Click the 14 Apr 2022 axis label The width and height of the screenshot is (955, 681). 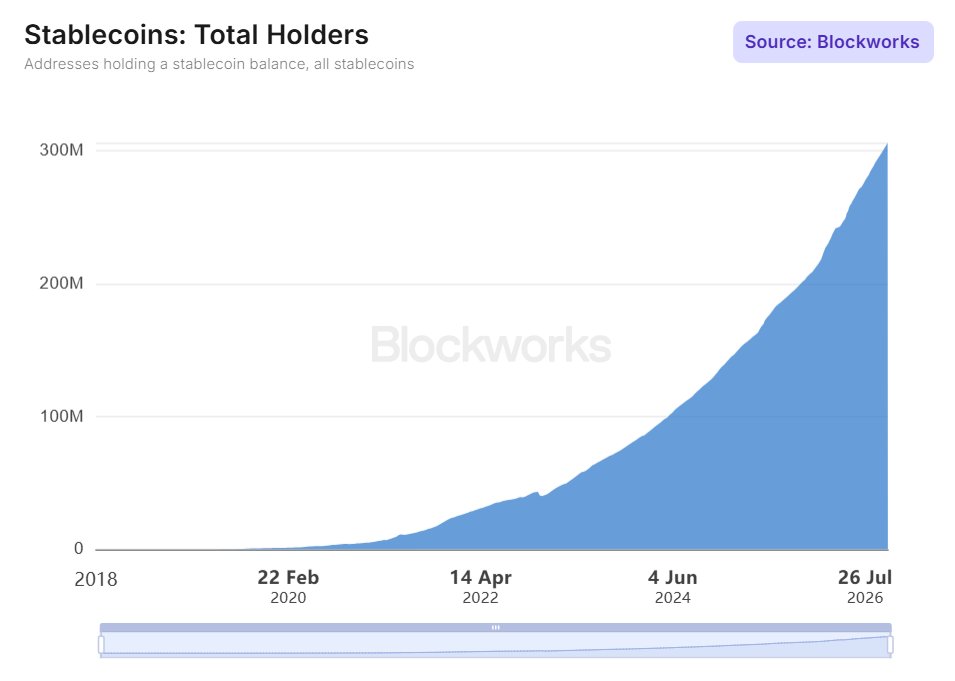[481, 587]
